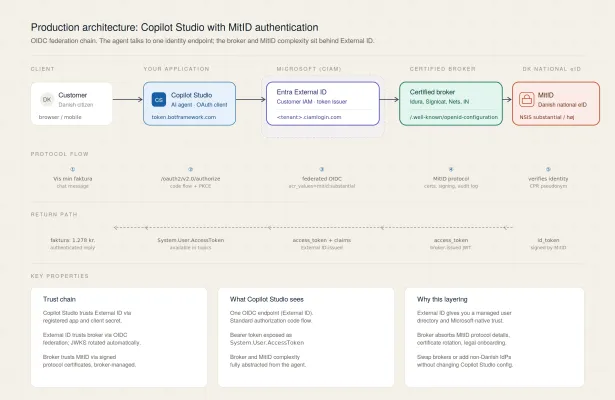This screenshot has width=615, height=400.
Task: Click the 'broker-issued JWT' caption
Action: tap(451, 247)
